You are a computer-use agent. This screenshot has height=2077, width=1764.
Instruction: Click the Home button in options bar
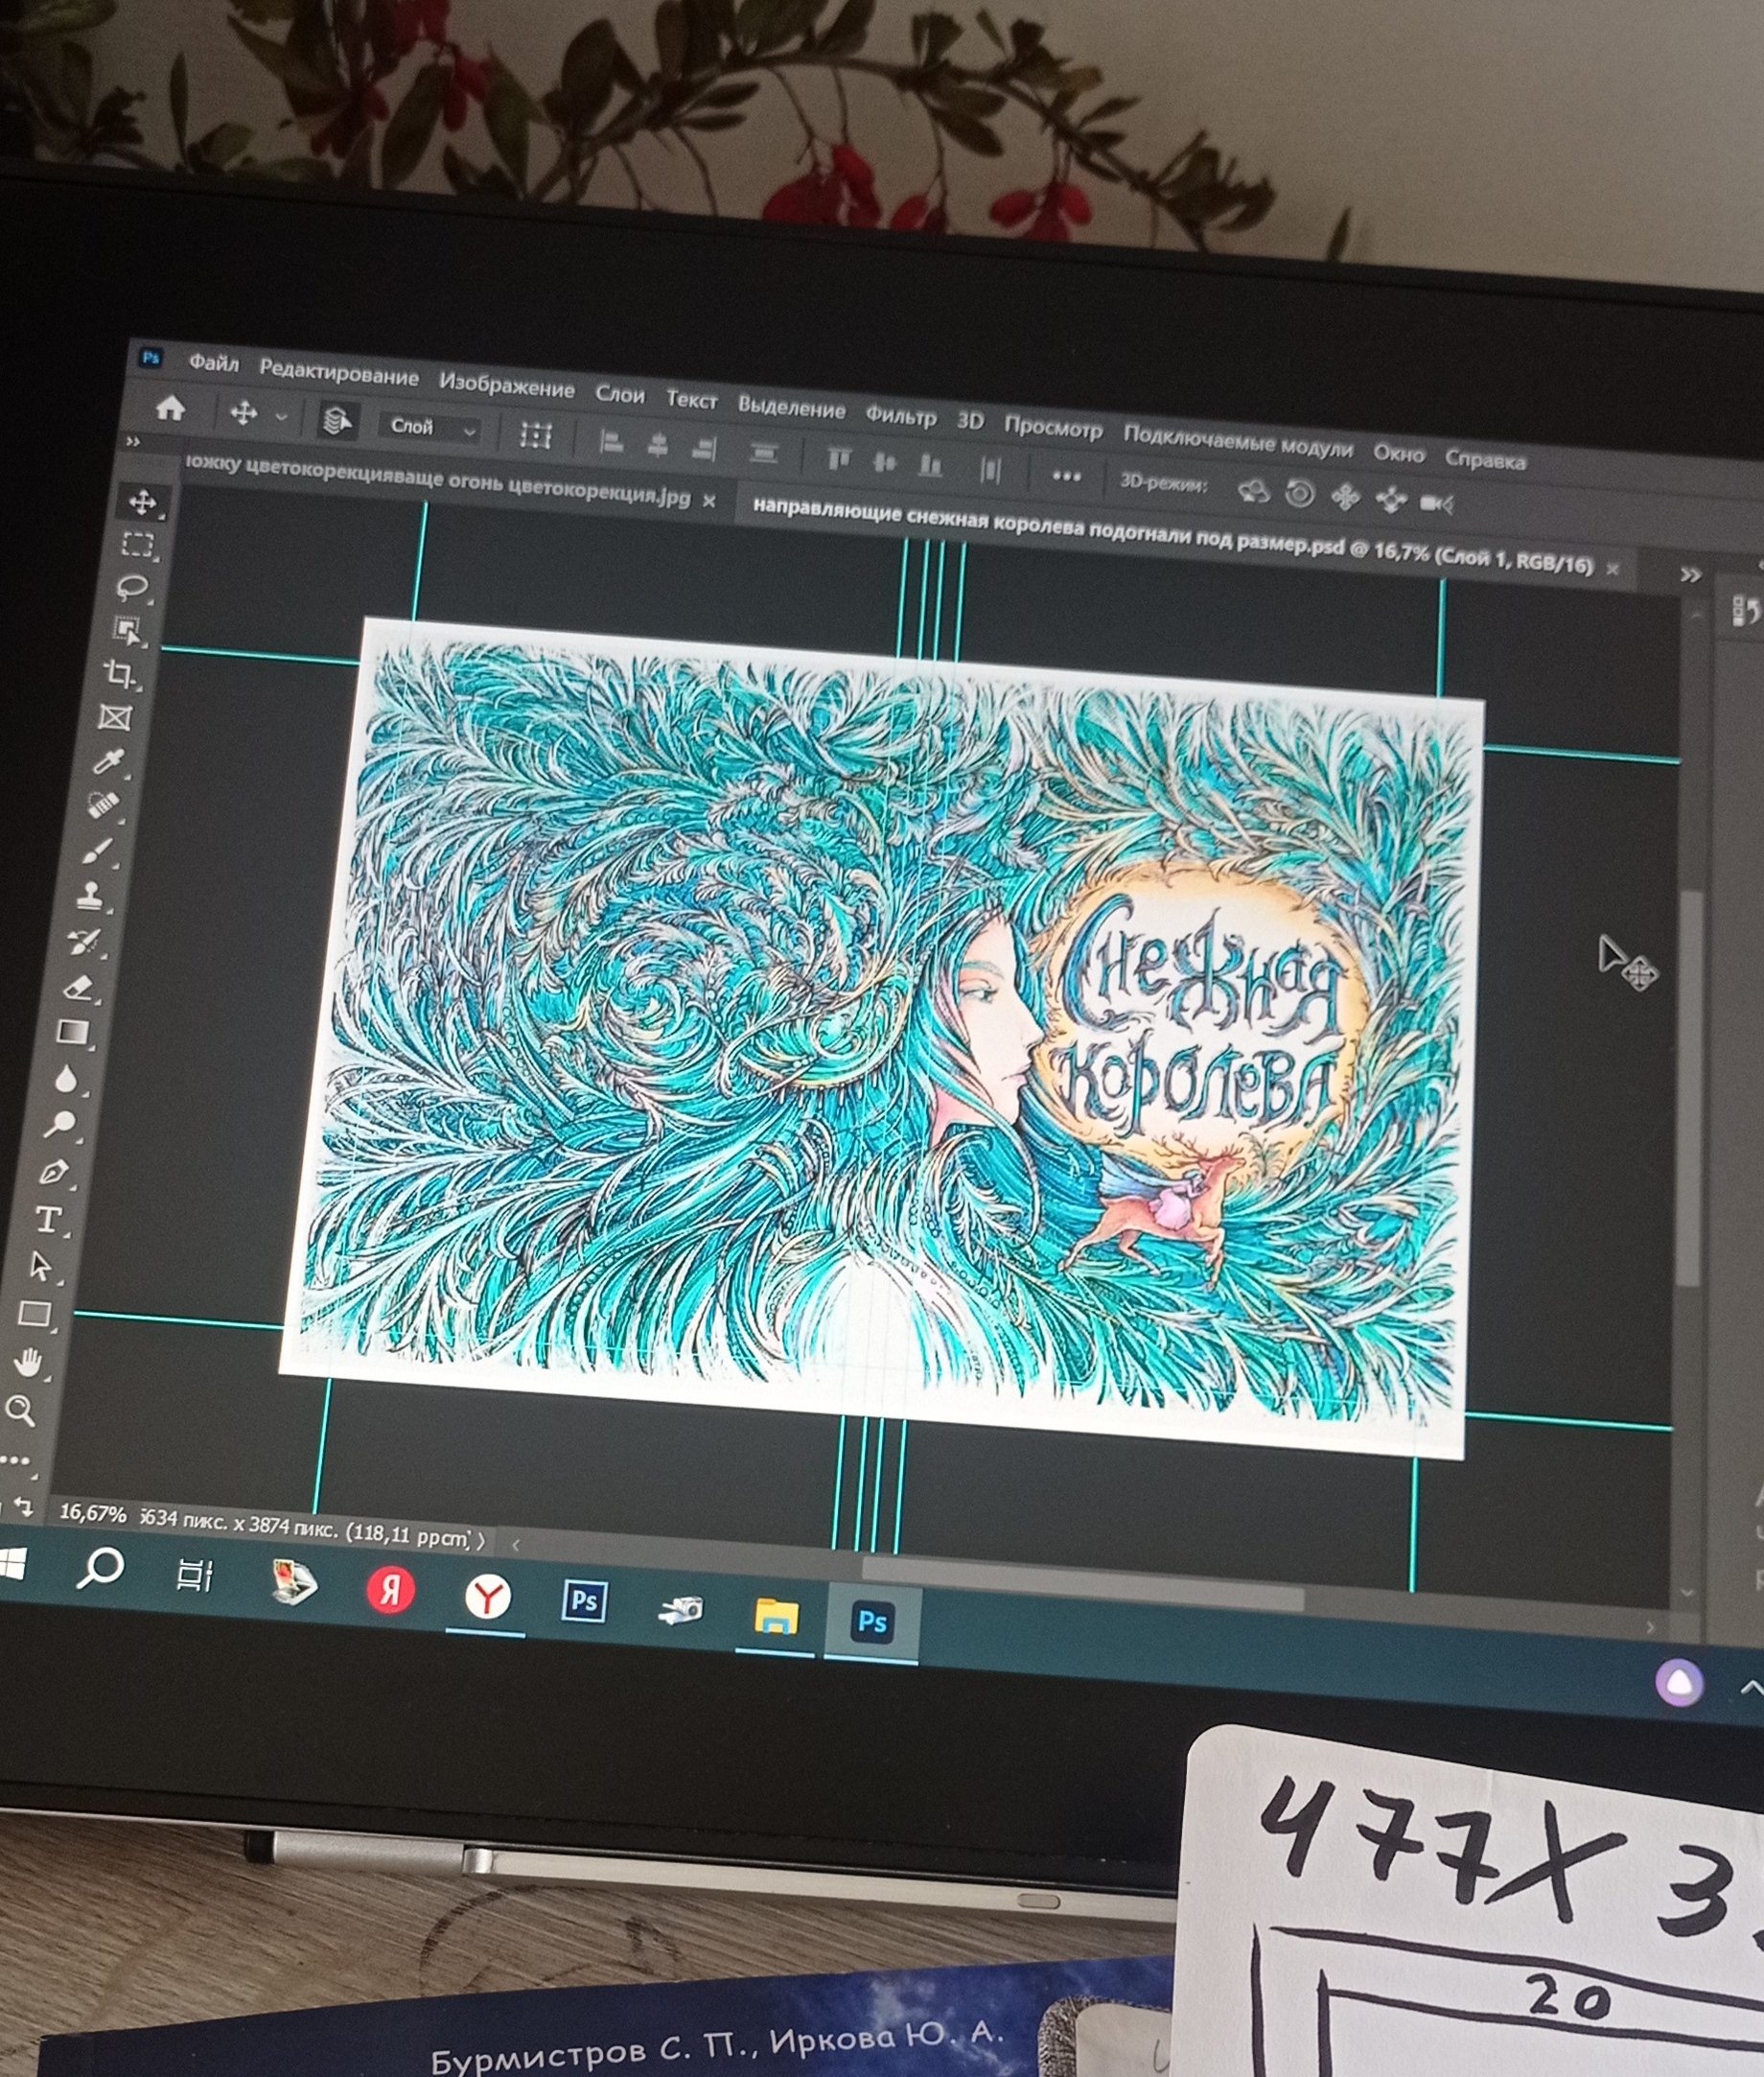tap(171, 408)
